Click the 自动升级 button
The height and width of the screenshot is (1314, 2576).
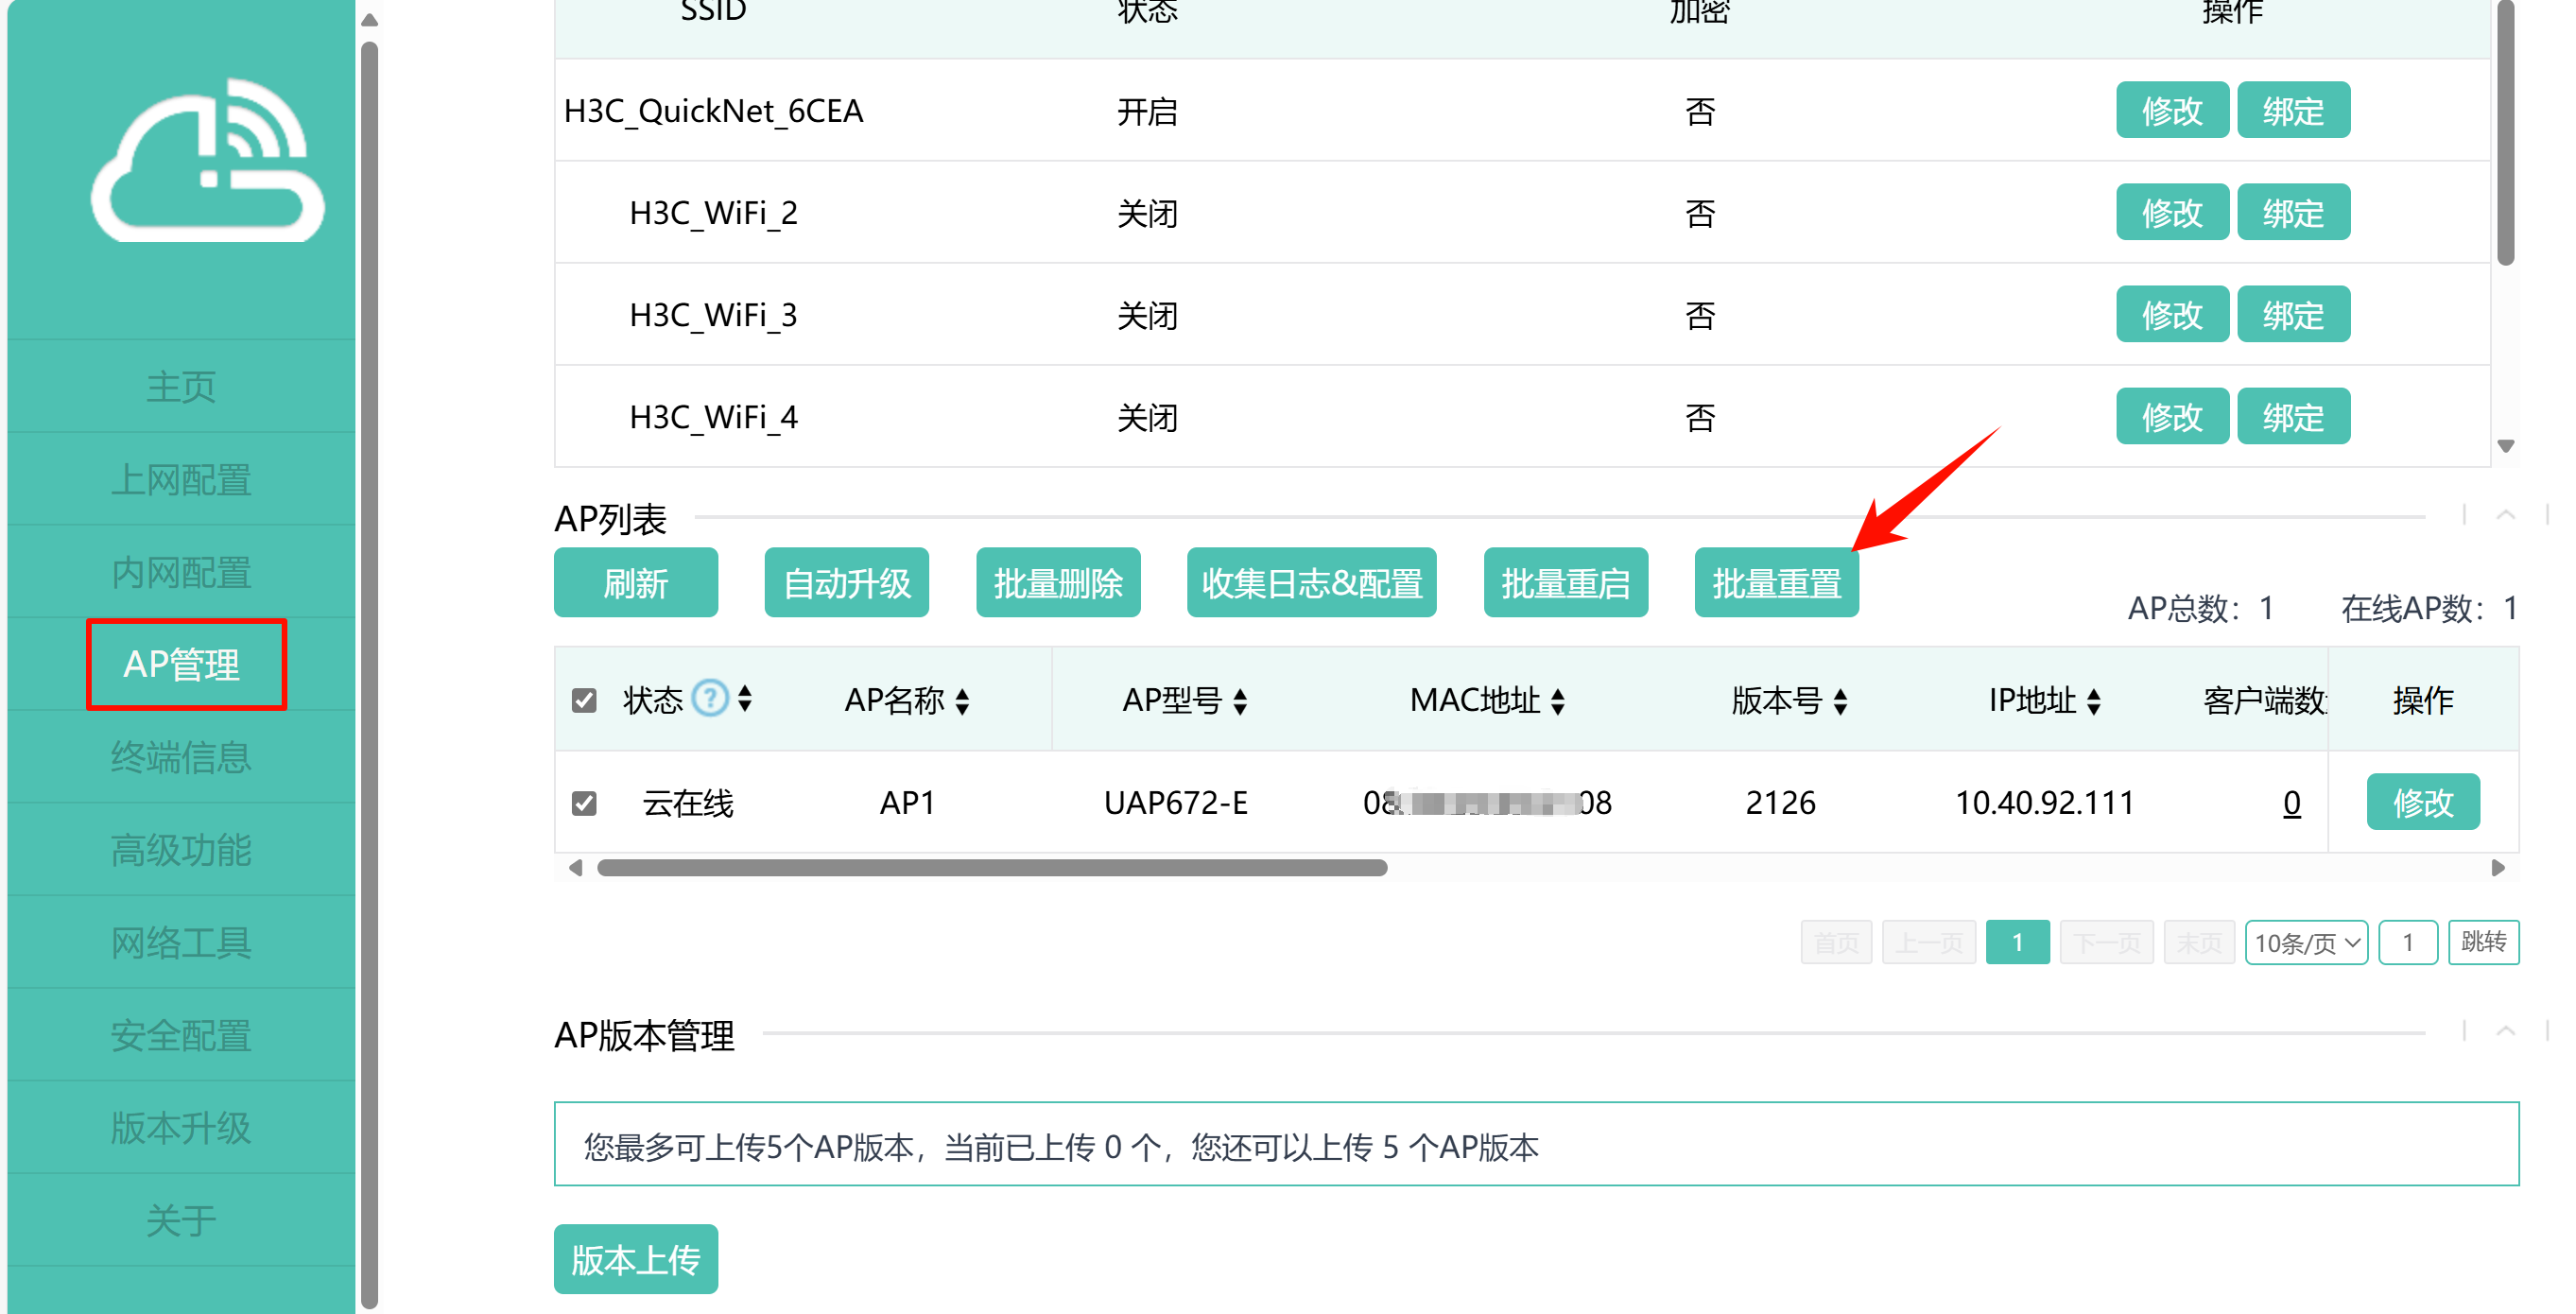click(x=847, y=582)
